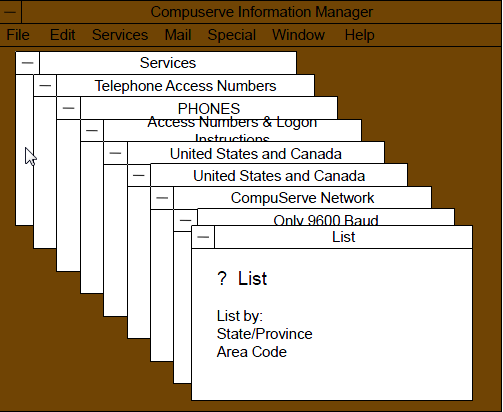Click the List window title bar
This screenshot has height=412, width=503.
(x=343, y=237)
